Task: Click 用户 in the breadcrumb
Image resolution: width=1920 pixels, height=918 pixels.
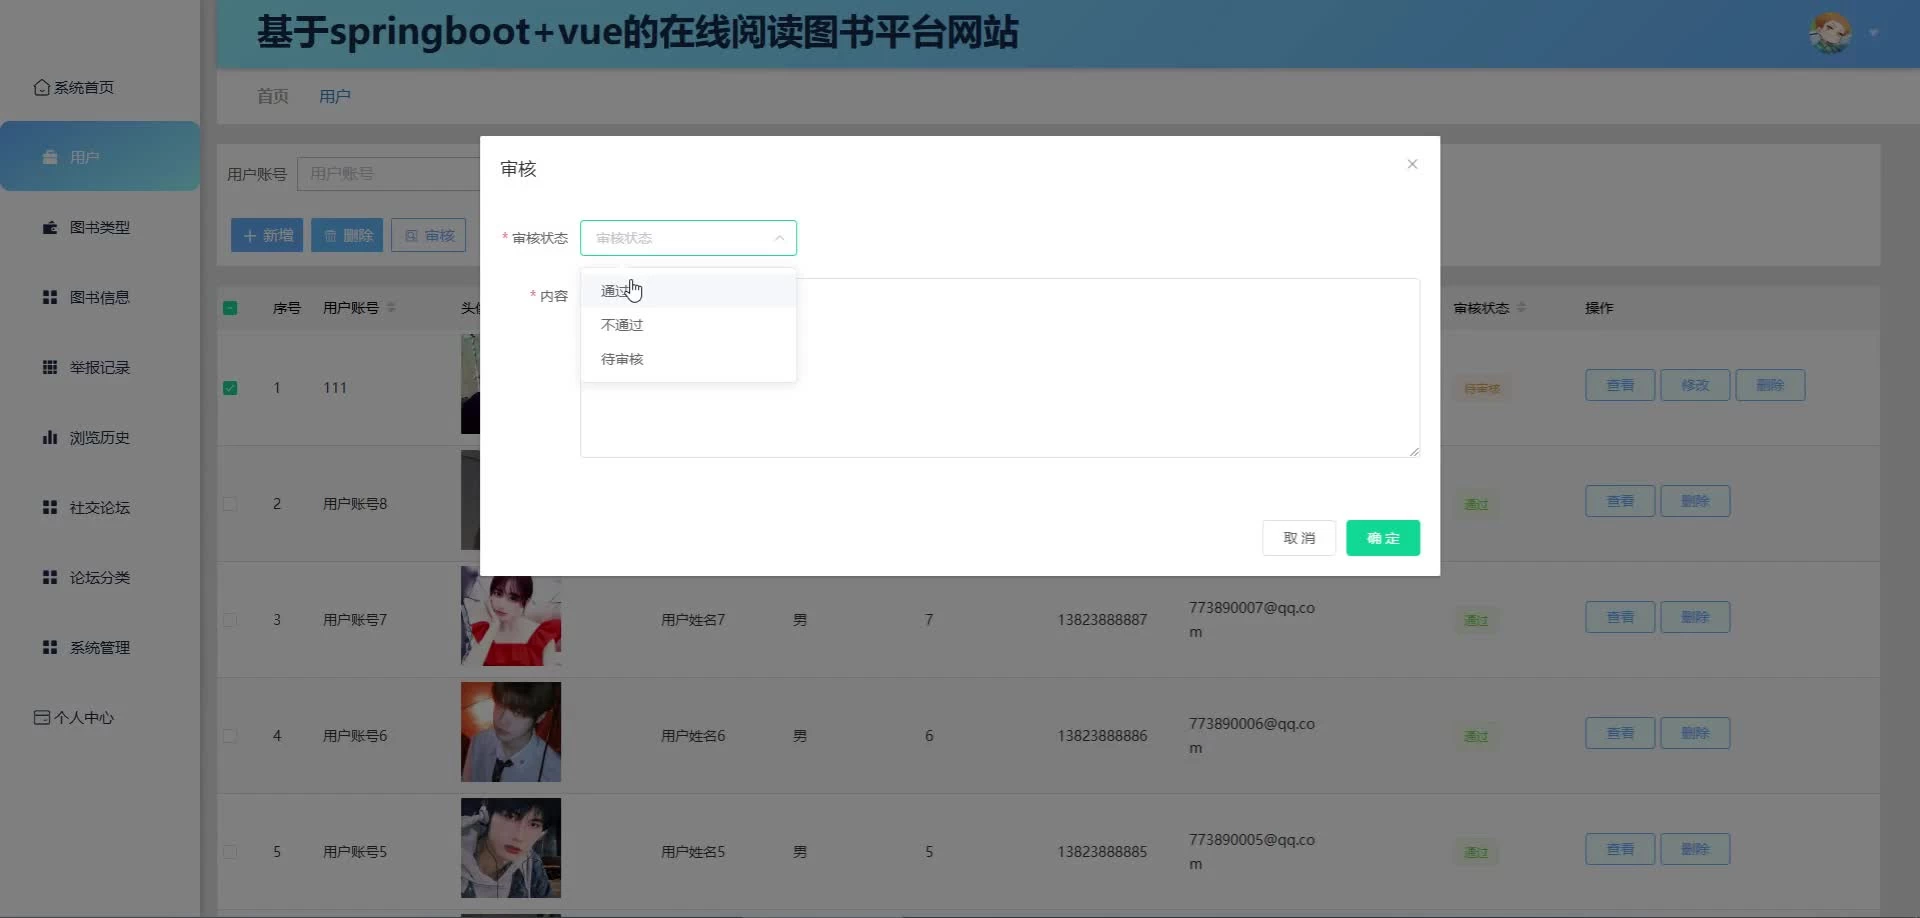Action: 335,96
